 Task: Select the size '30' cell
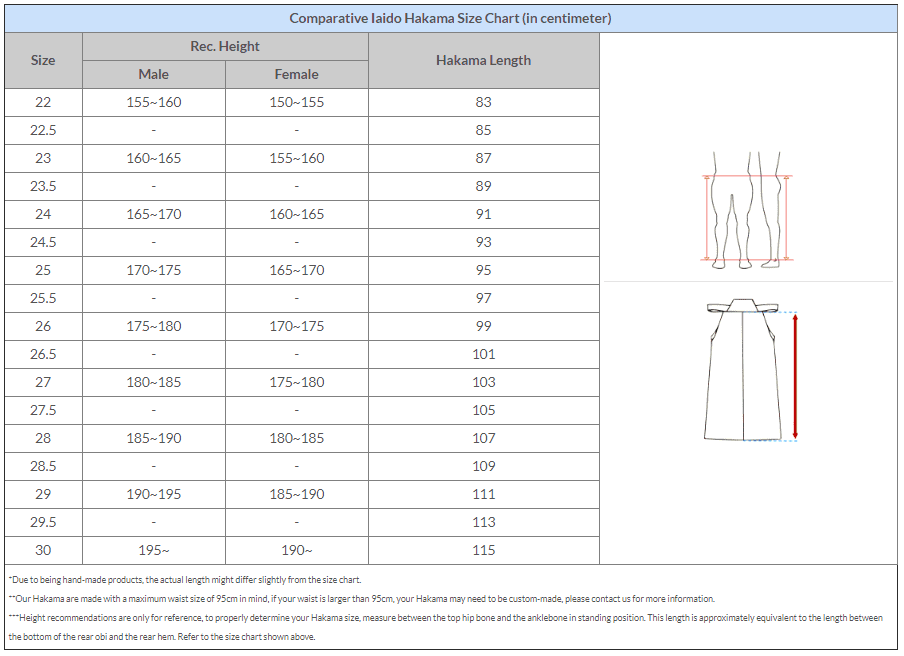tap(43, 551)
